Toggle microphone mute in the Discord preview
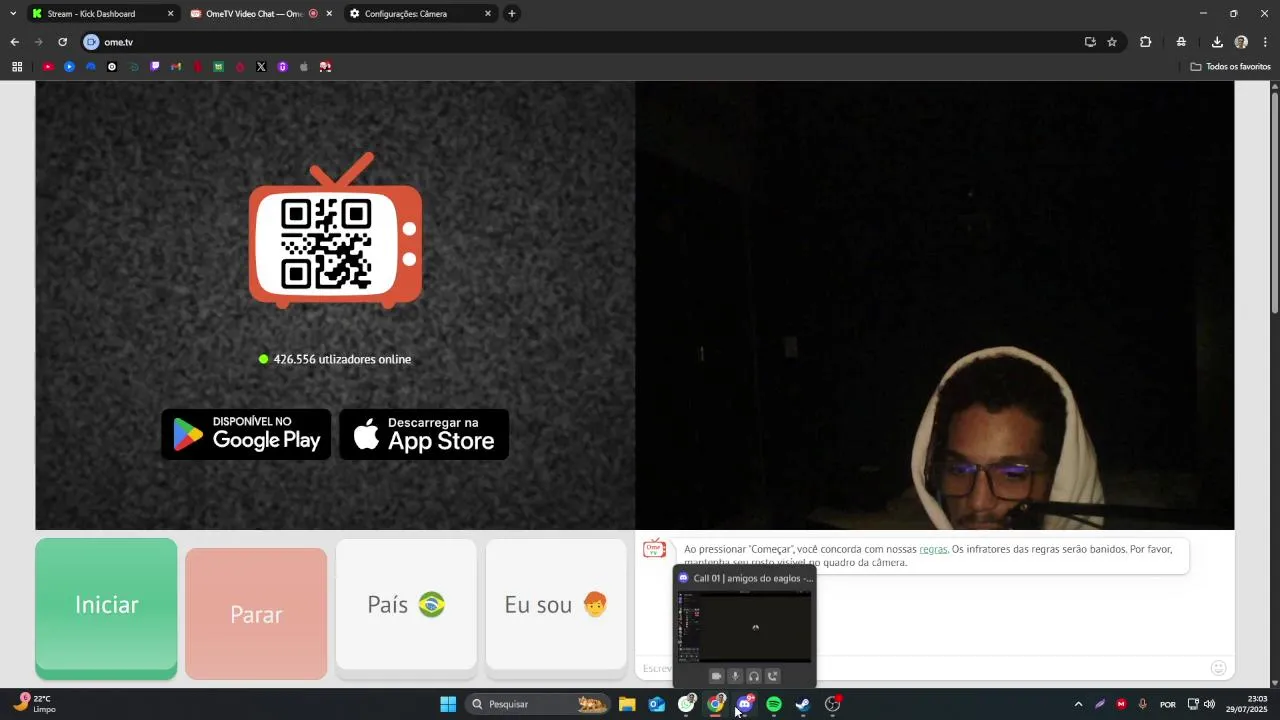The image size is (1280, 720). point(735,676)
